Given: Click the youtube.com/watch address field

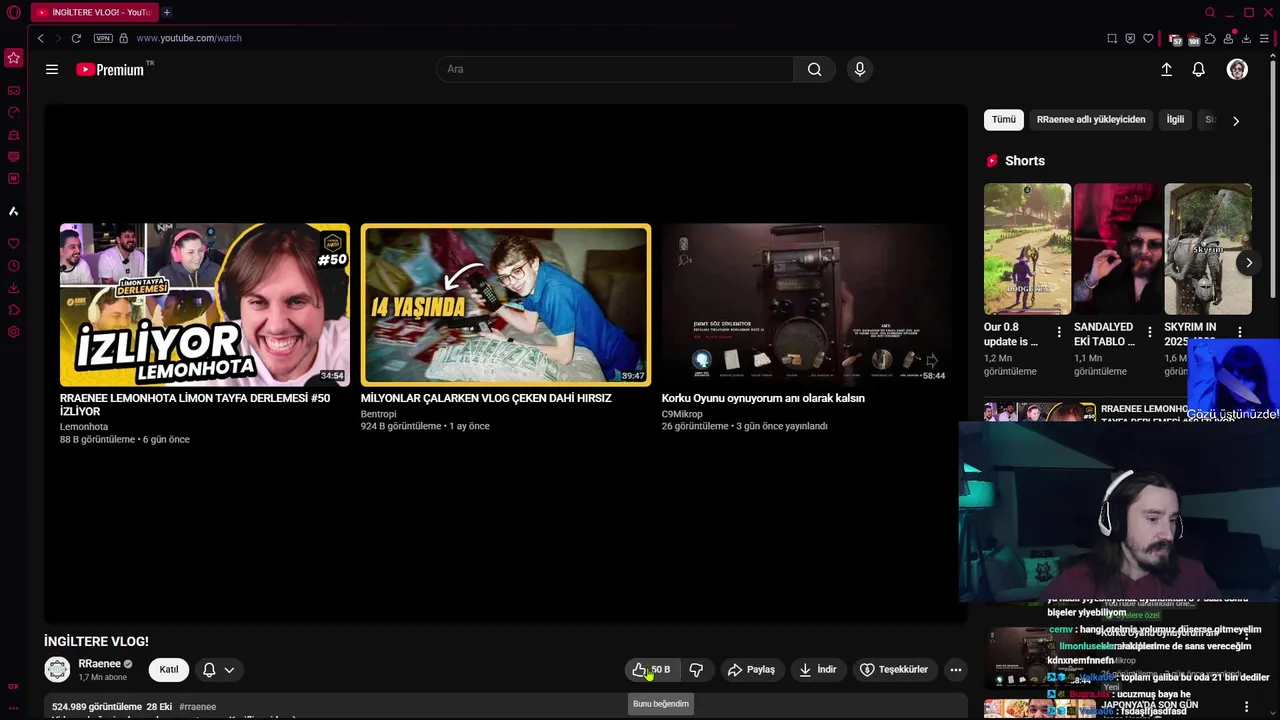Looking at the screenshot, I should (189, 38).
